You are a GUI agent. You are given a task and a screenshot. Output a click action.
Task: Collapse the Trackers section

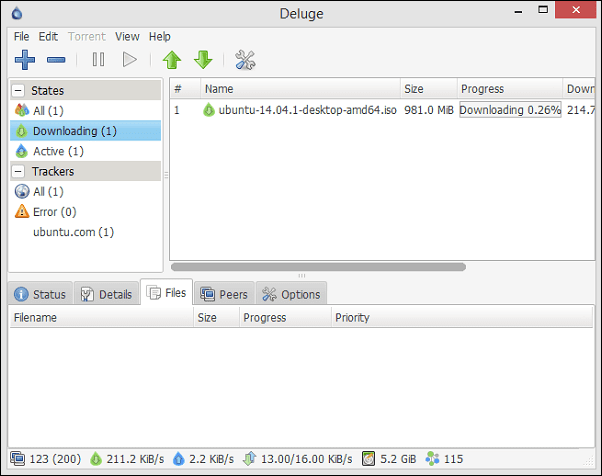pos(18,171)
